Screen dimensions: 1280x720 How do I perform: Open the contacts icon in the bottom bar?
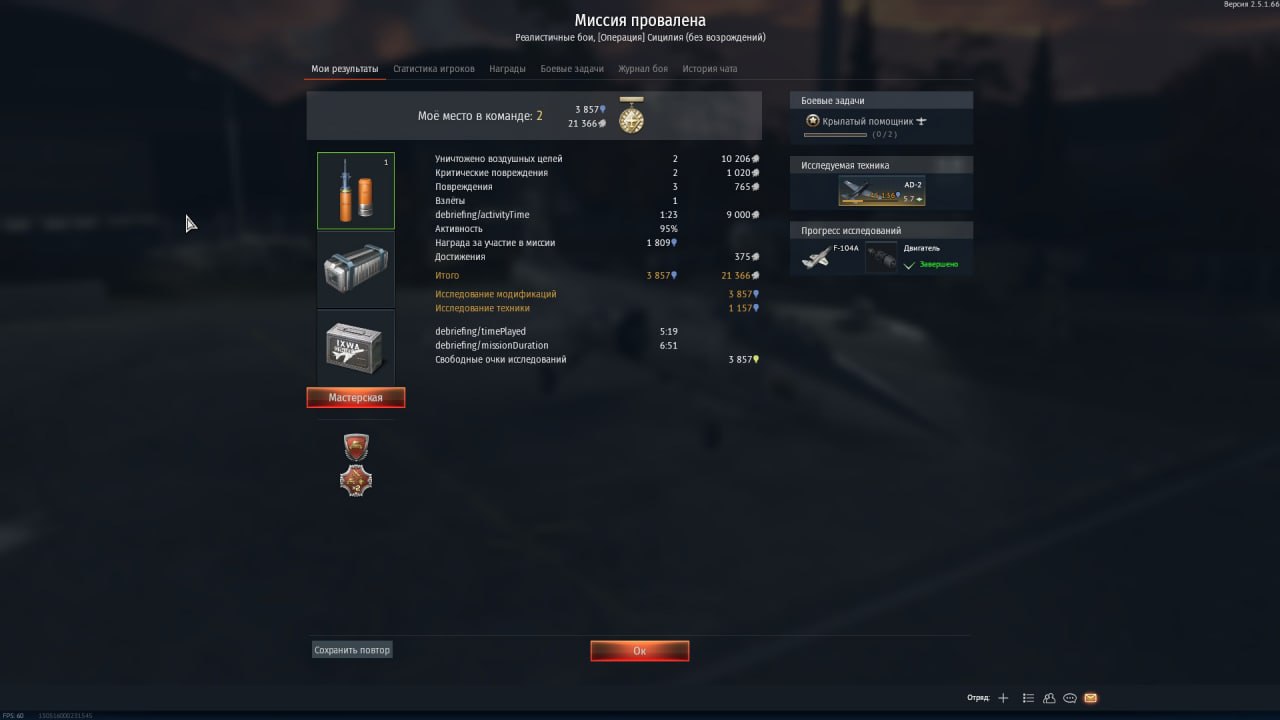pos(1049,698)
